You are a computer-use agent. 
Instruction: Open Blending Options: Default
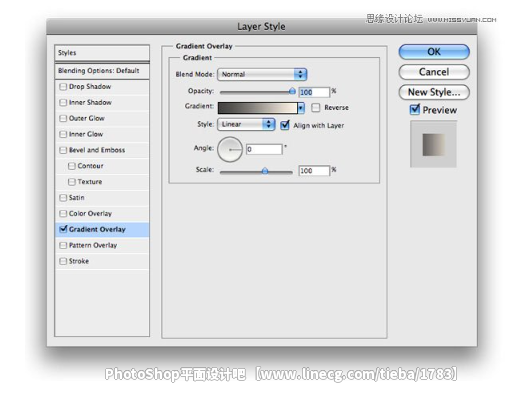(x=102, y=71)
